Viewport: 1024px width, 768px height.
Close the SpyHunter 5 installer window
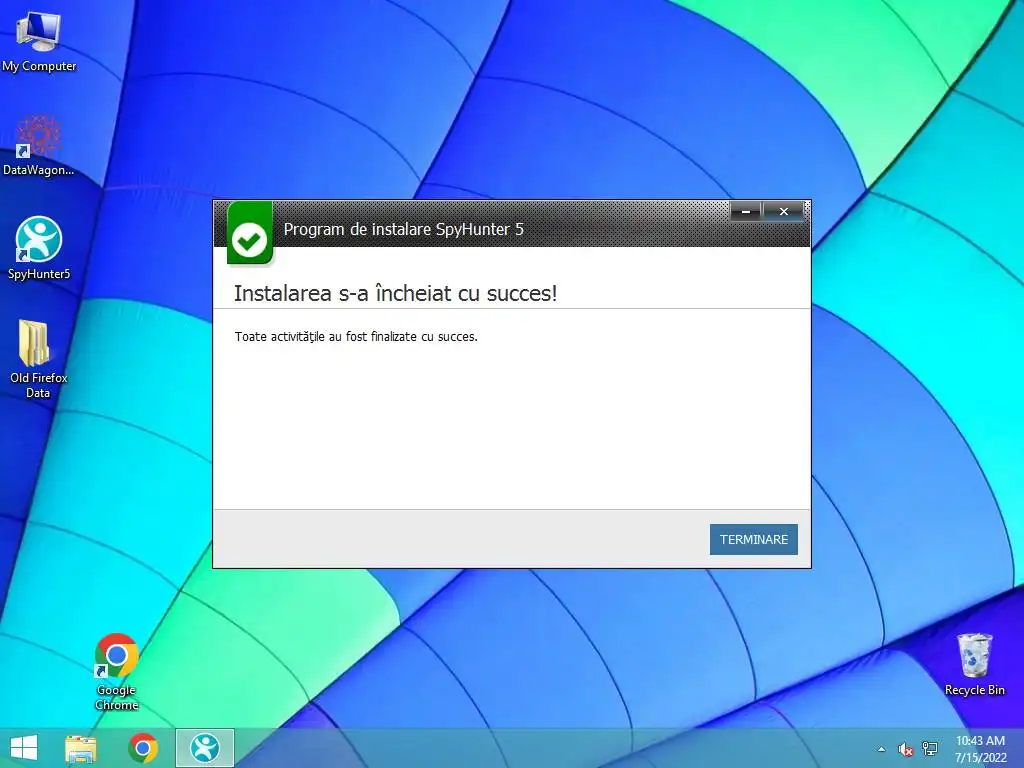[784, 212]
